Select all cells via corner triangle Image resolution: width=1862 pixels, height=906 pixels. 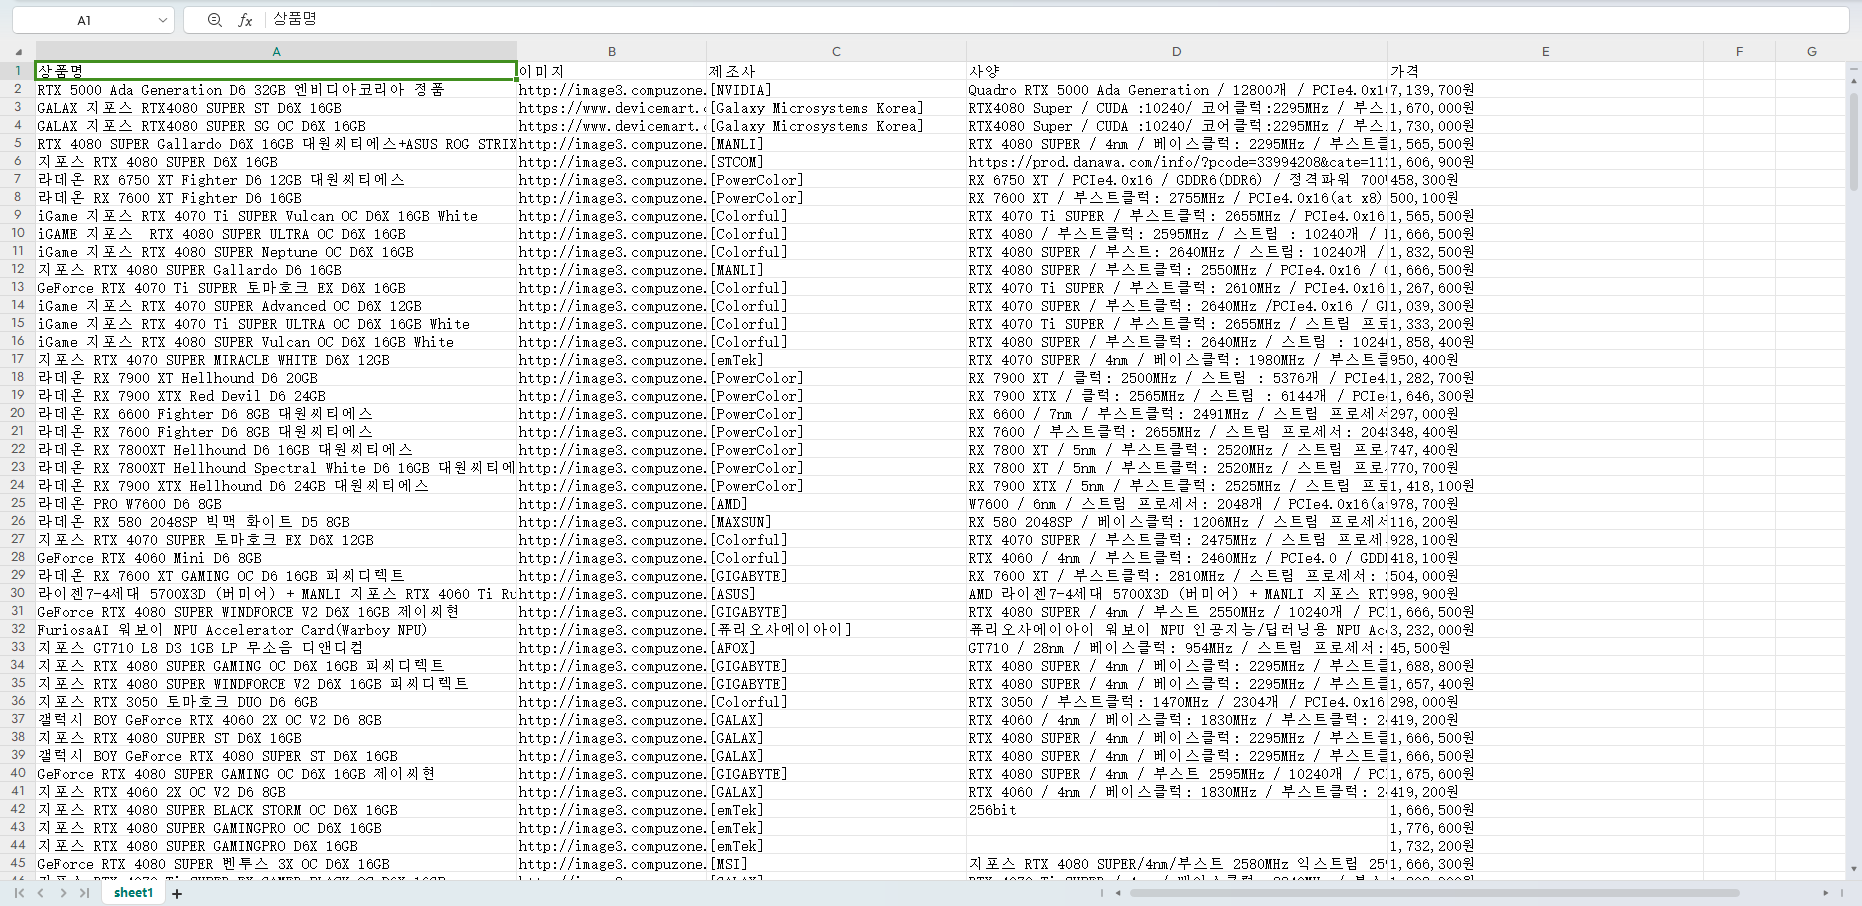click(18, 52)
